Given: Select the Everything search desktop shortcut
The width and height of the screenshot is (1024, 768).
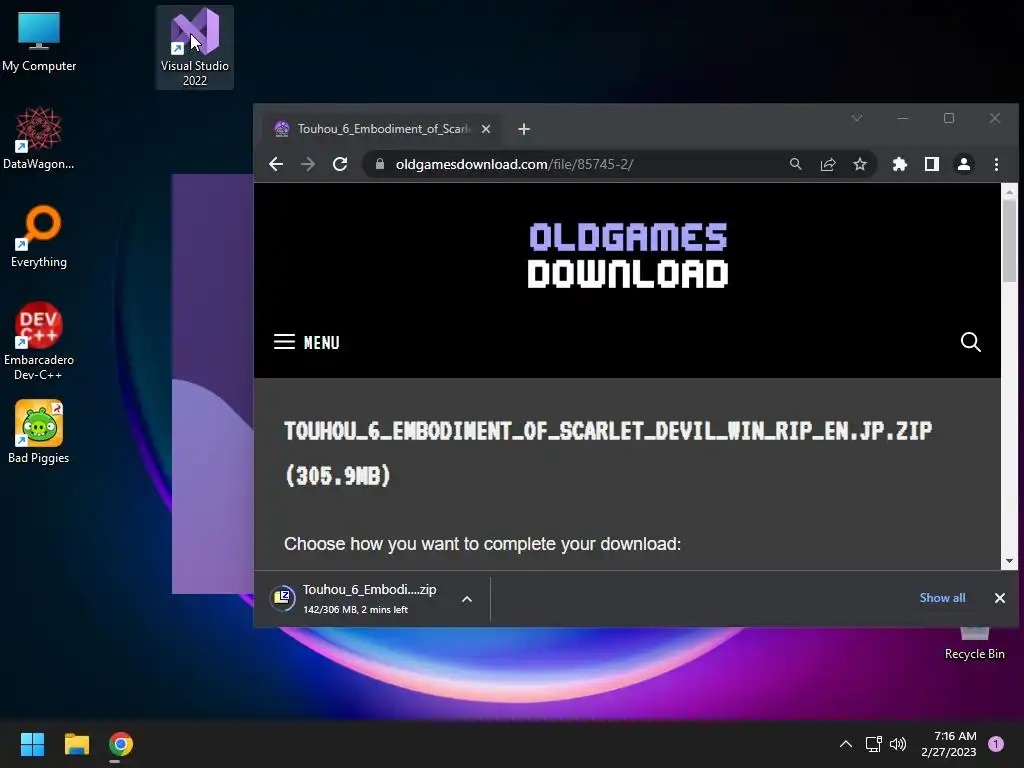Looking at the screenshot, I should [x=39, y=236].
